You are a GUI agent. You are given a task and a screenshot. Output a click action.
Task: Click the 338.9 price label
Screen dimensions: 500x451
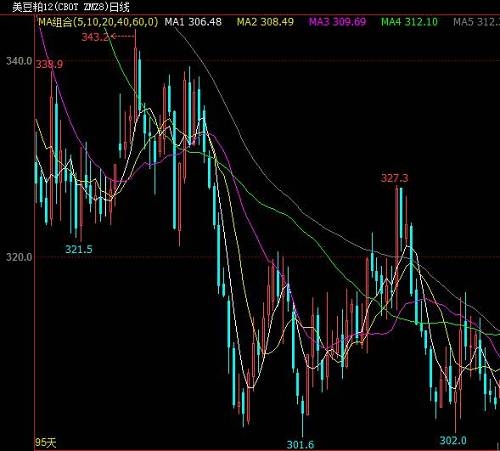(49, 64)
